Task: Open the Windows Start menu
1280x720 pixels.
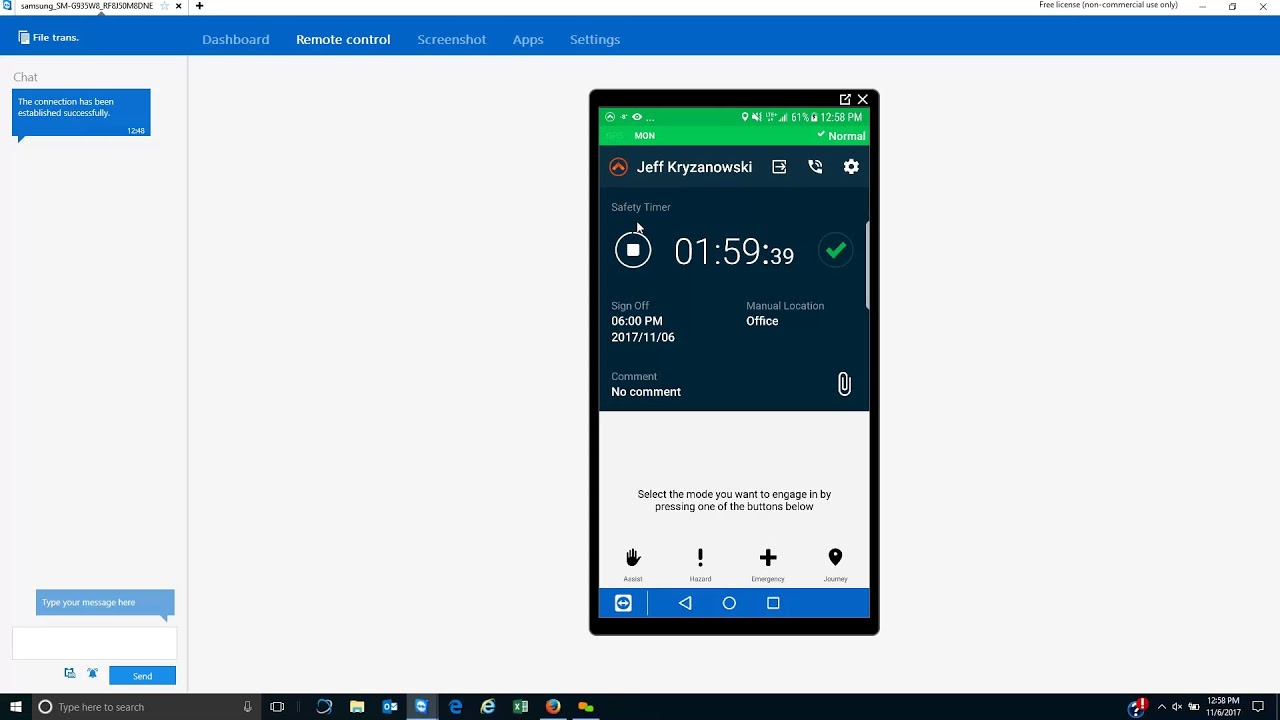Action: pos(15,707)
